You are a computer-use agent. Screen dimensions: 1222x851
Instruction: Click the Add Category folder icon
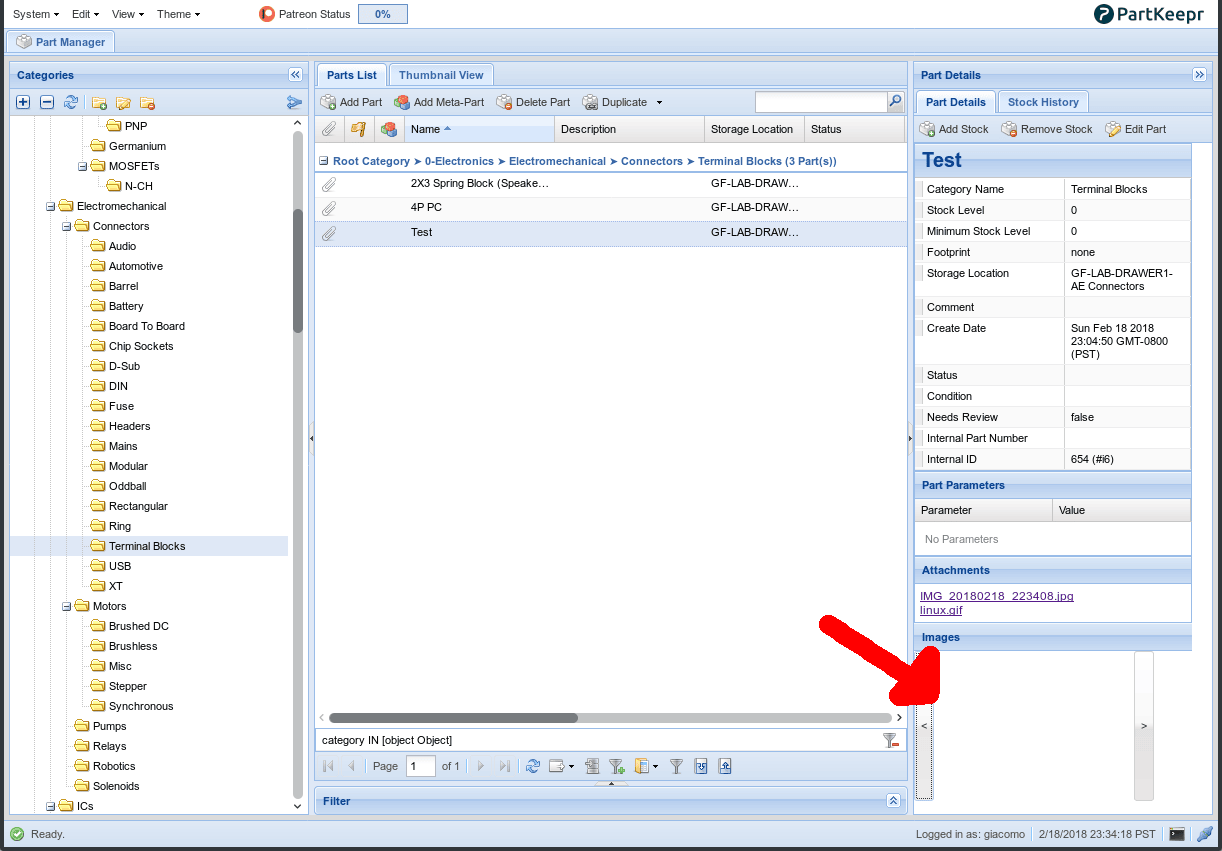99,102
